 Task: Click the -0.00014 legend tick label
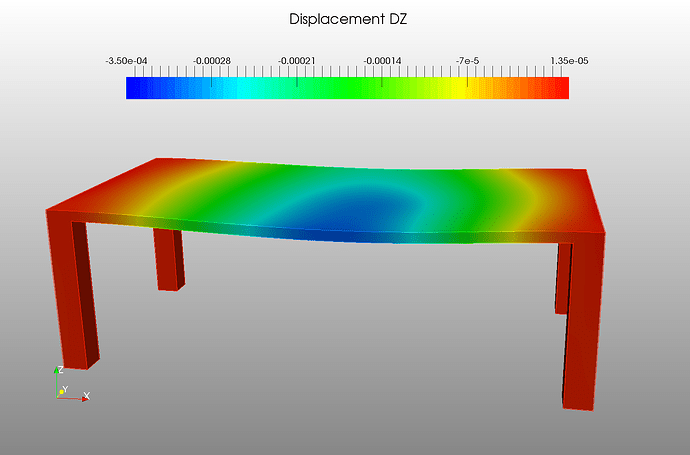pos(382,61)
